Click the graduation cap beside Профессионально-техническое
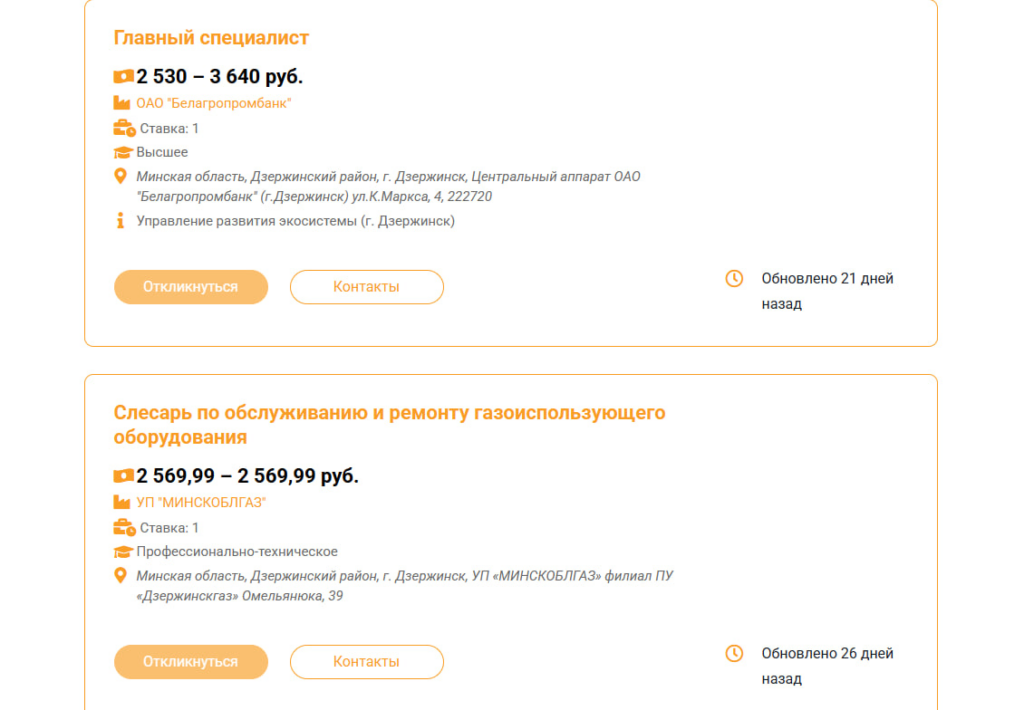The height and width of the screenshot is (710, 1024). (x=123, y=552)
